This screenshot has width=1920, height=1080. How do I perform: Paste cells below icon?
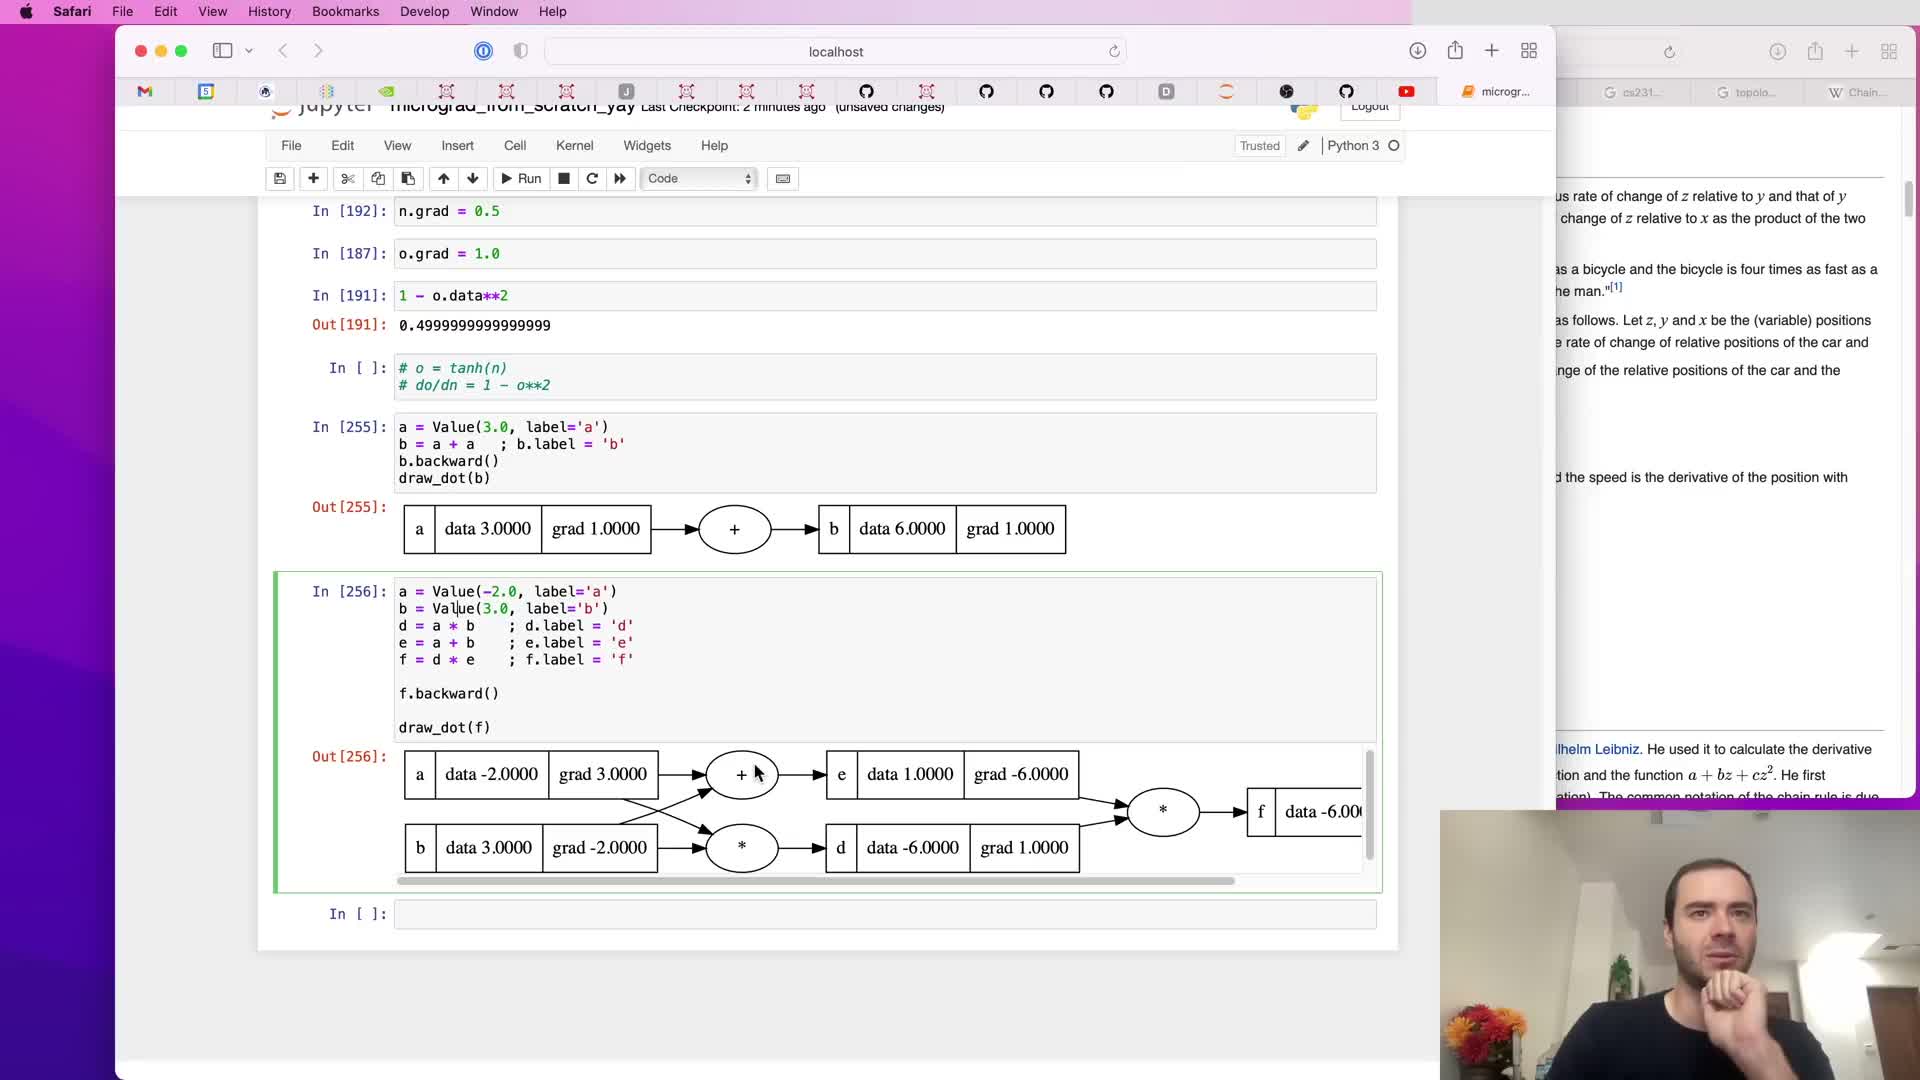click(x=408, y=178)
